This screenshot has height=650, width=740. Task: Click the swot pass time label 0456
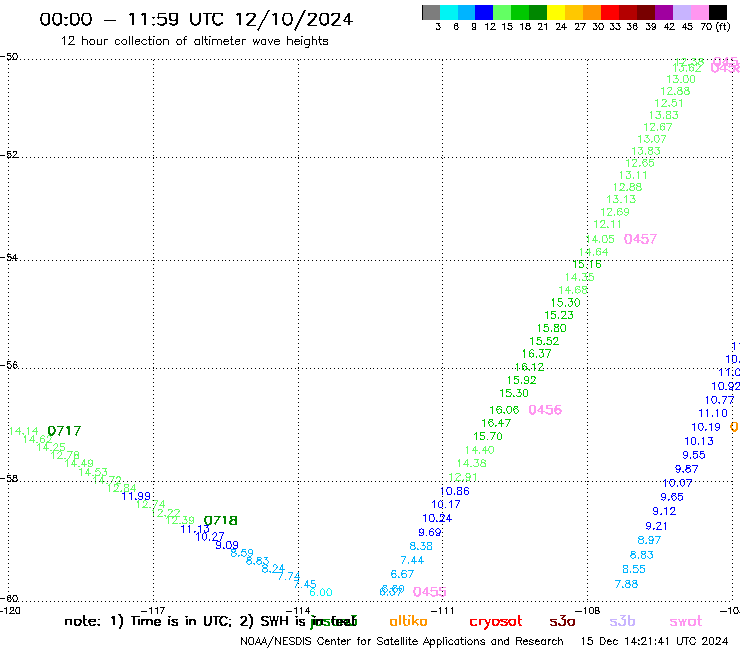(x=545, y=410)
